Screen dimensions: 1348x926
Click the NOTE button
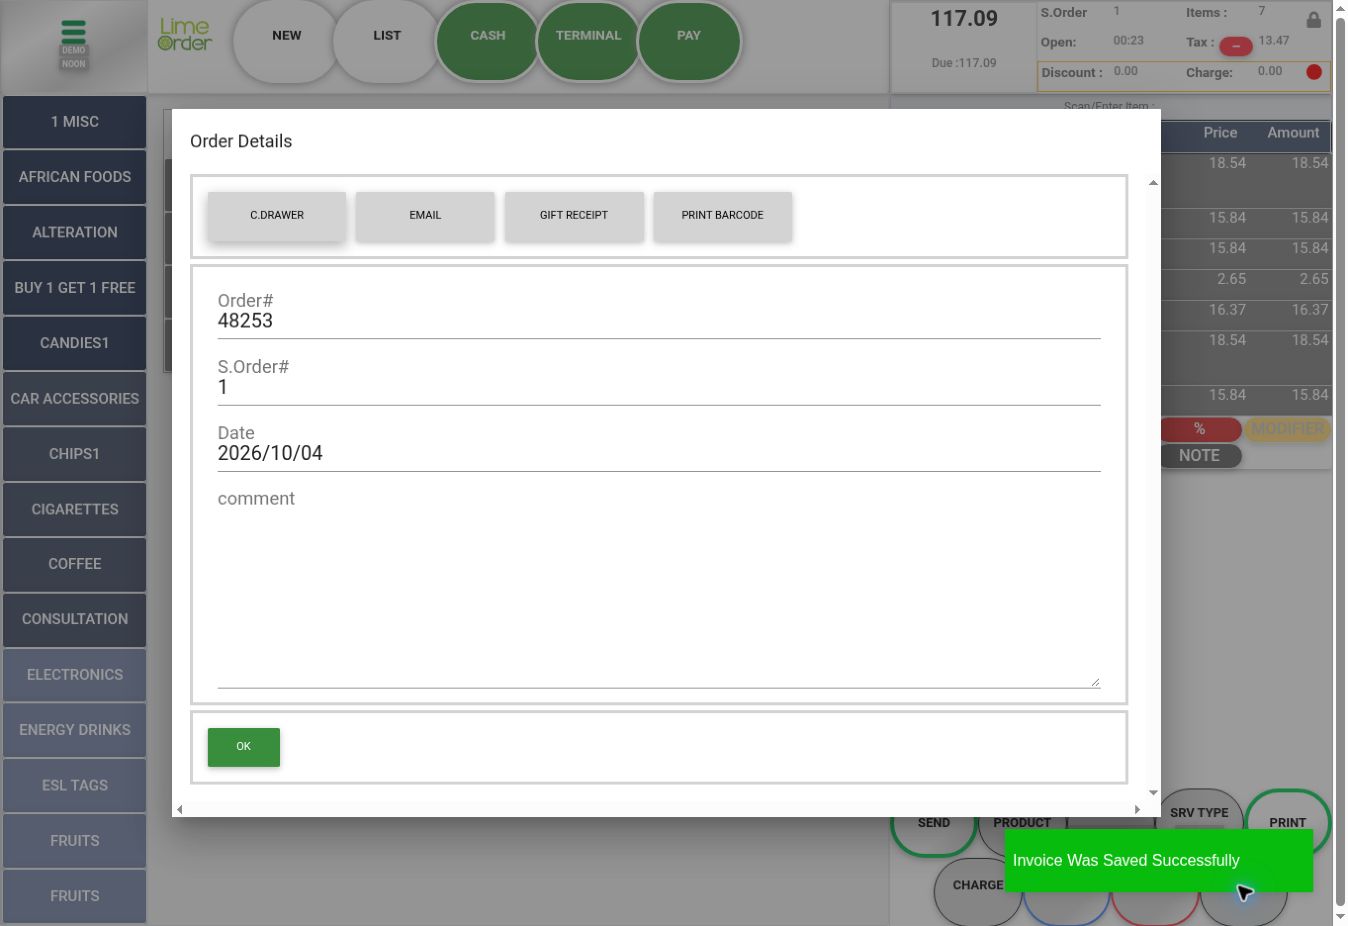[x=1200, y=456]
